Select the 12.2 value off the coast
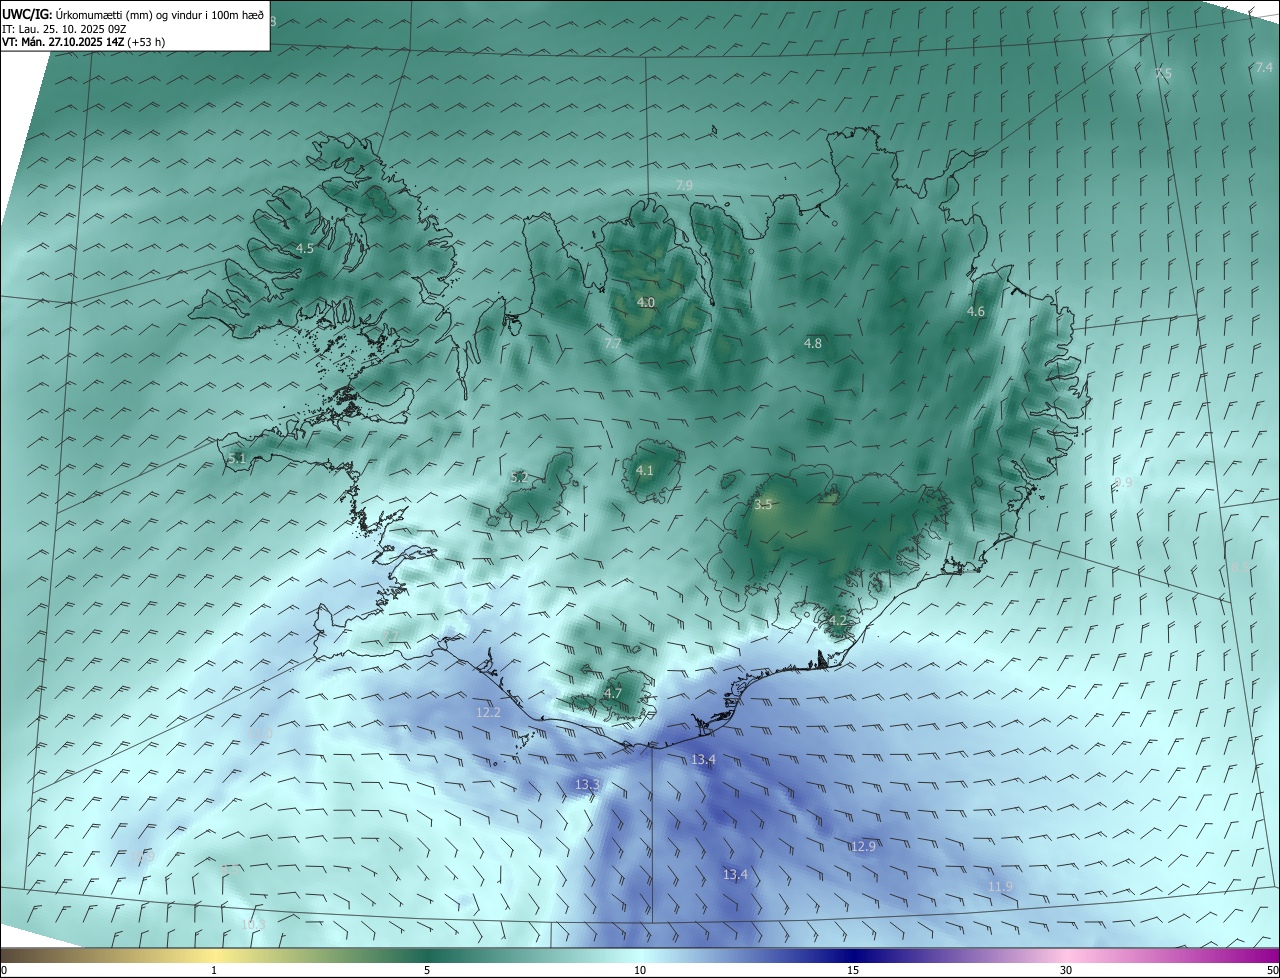 (x=488, y=713)
